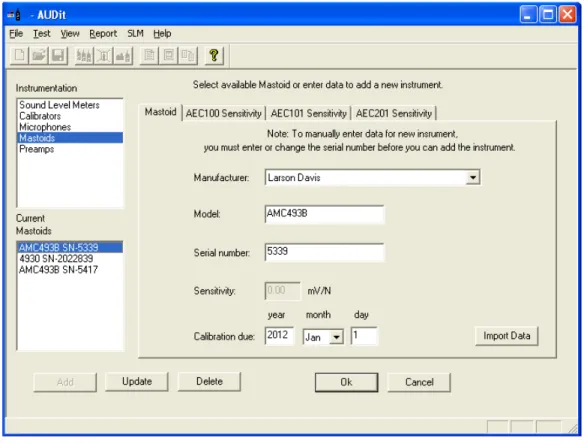
Task: Select Mastoids in Instrumentation list
Action: (70, 138)
